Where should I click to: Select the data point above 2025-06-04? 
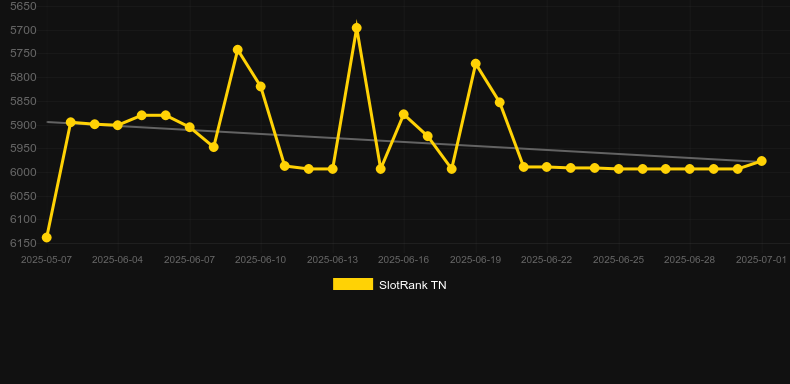tap(118, 125)
